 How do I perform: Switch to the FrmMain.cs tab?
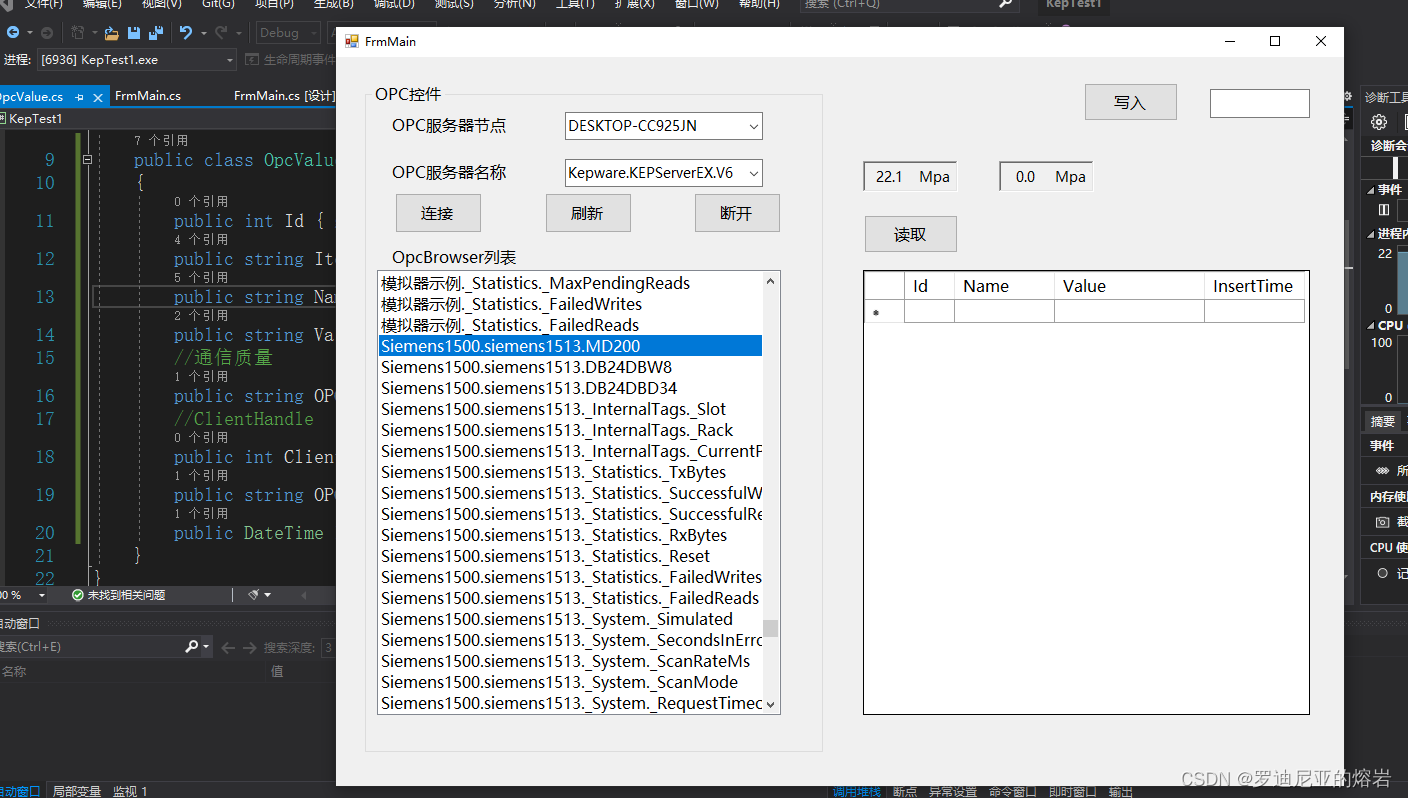148,96
